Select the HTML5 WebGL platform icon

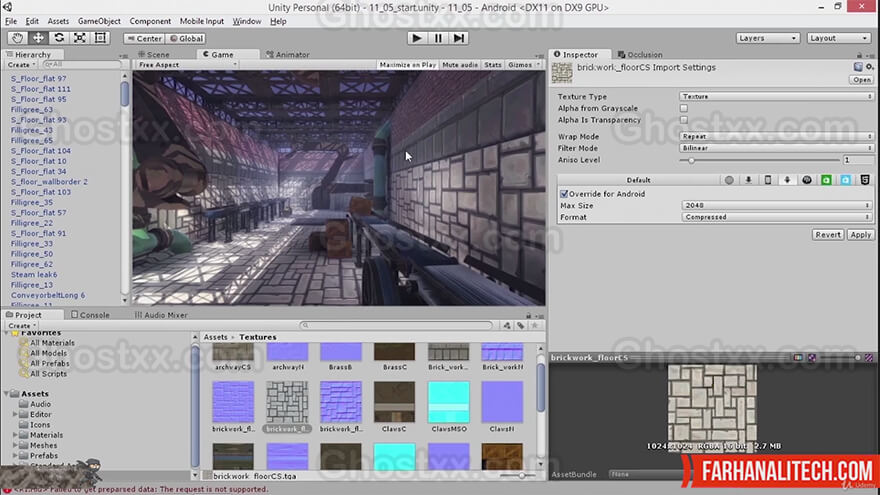point(865,180)
